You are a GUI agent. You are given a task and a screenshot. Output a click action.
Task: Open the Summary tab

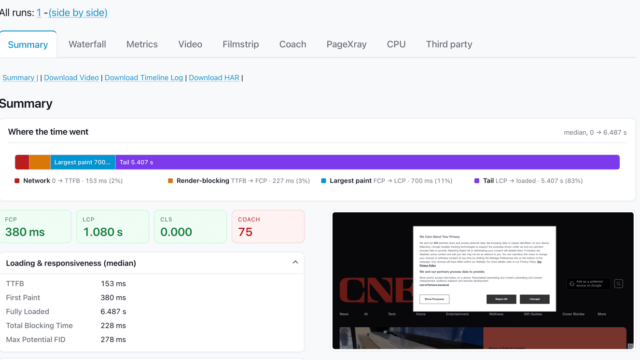click(28, 44)
